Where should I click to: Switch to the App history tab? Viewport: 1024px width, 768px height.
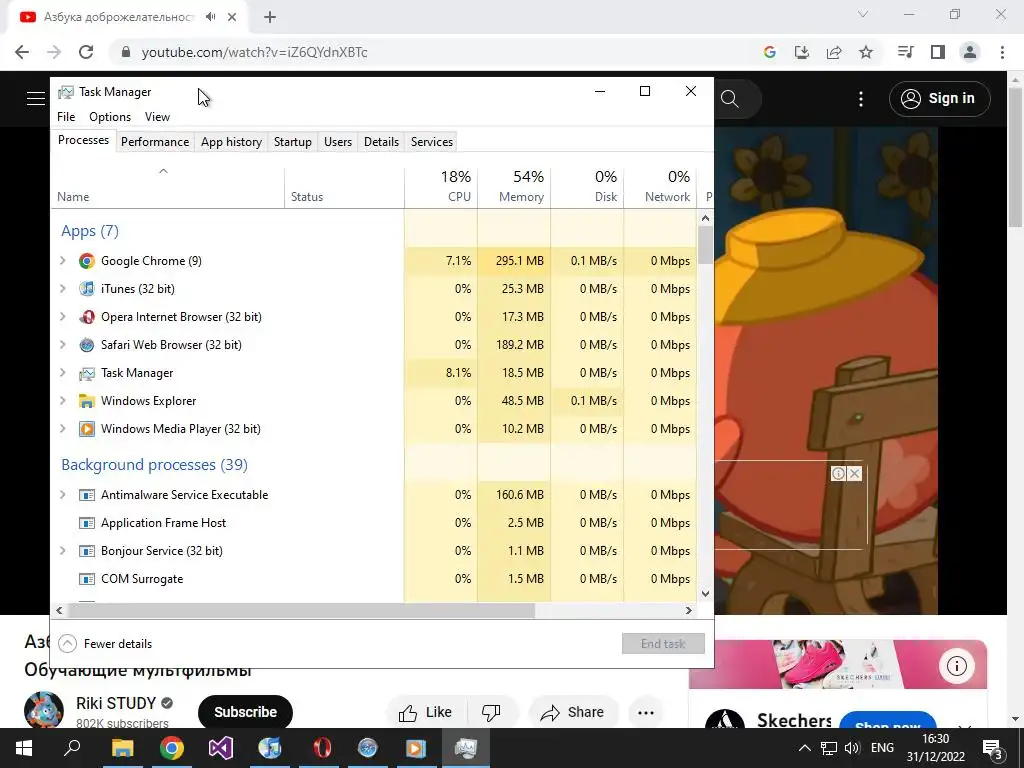coord(231,142)
